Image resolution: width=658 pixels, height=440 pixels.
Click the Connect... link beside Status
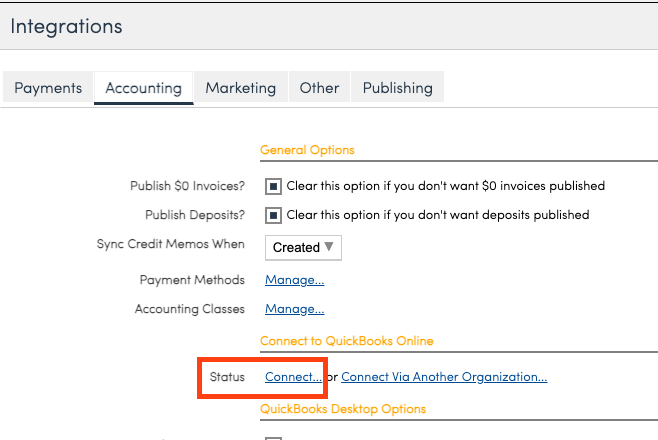[293, 377]
